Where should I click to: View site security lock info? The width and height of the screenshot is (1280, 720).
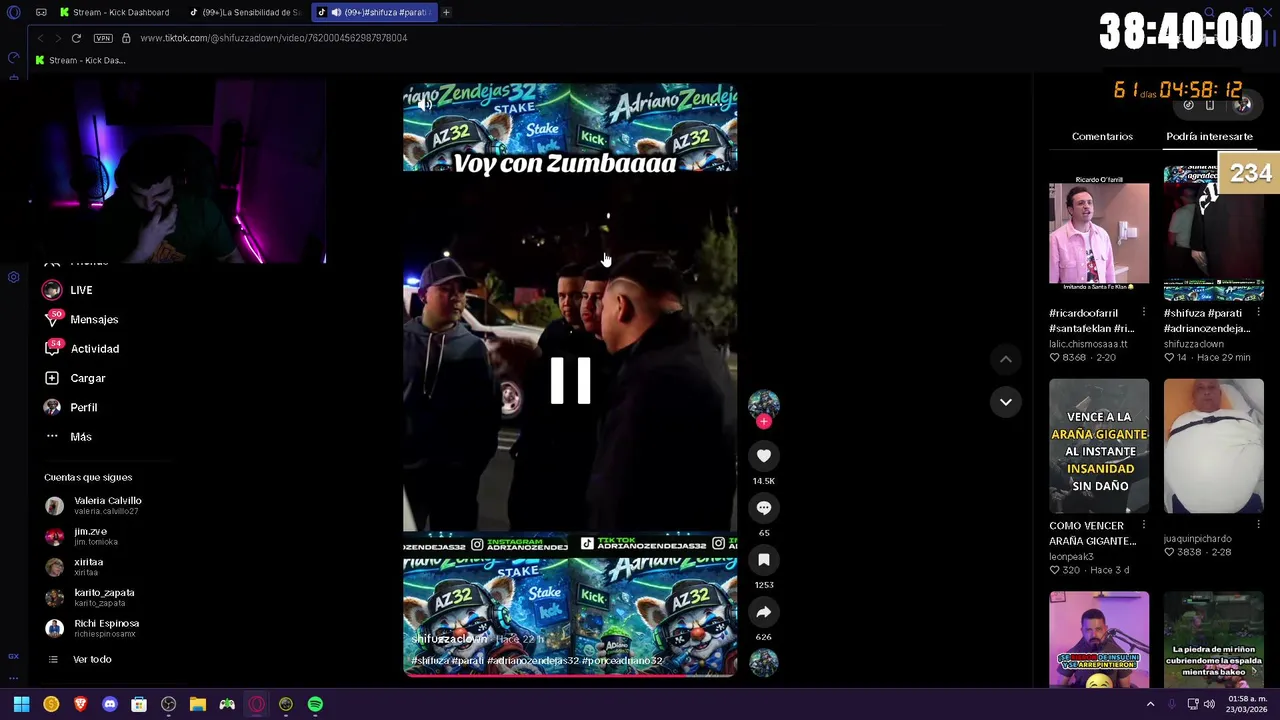tap(126, 38)
